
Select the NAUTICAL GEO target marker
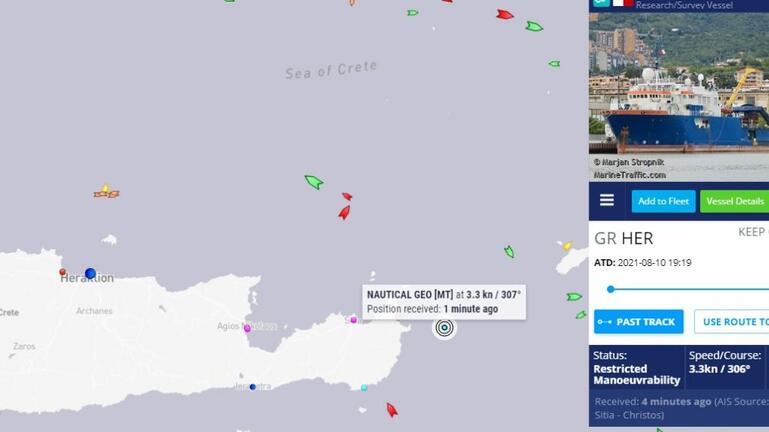point(444,328)
